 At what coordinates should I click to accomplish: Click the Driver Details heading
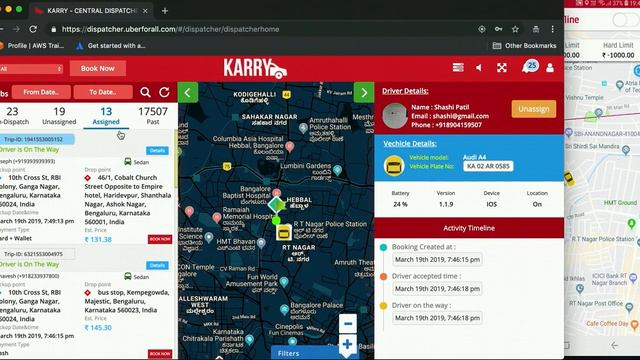click(405, 91)
